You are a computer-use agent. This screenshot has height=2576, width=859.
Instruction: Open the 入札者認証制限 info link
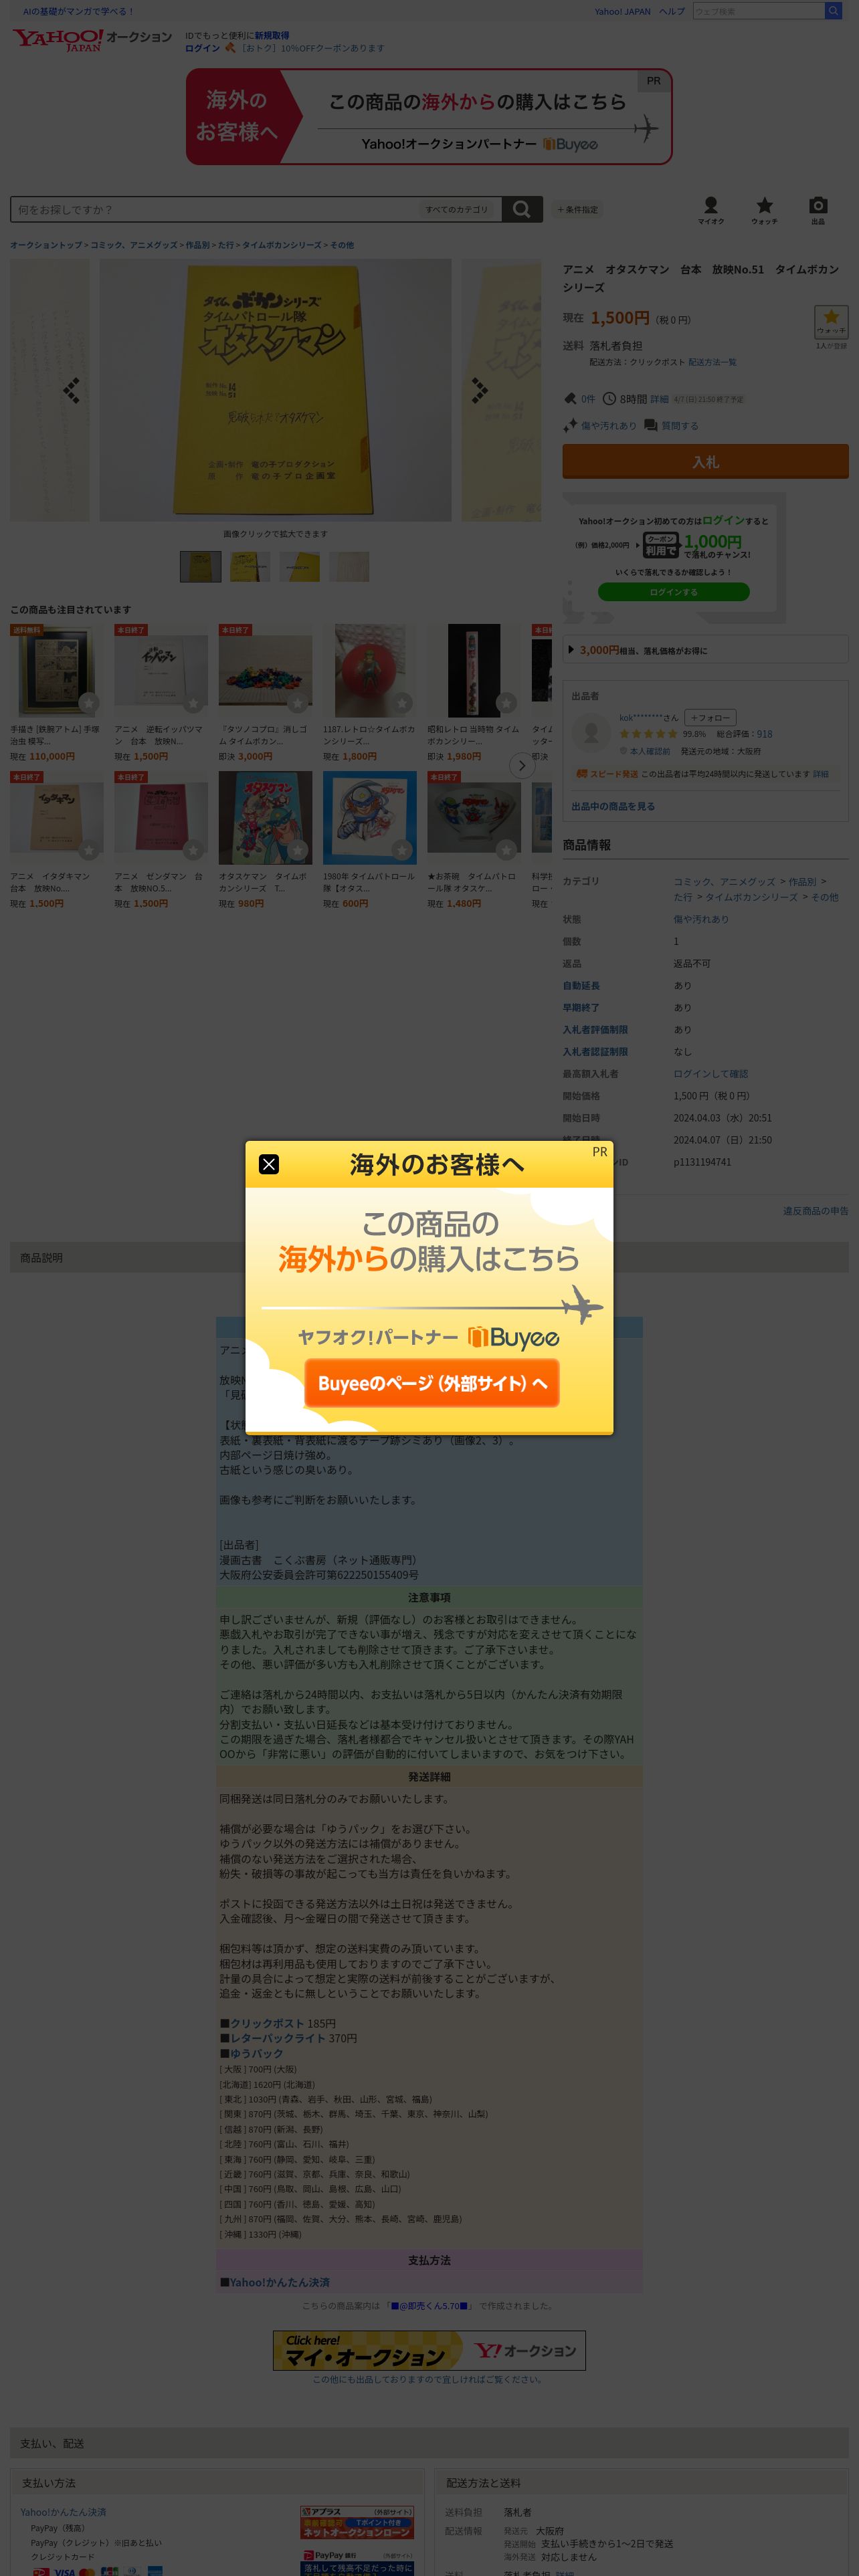[x=595, y=1052]
